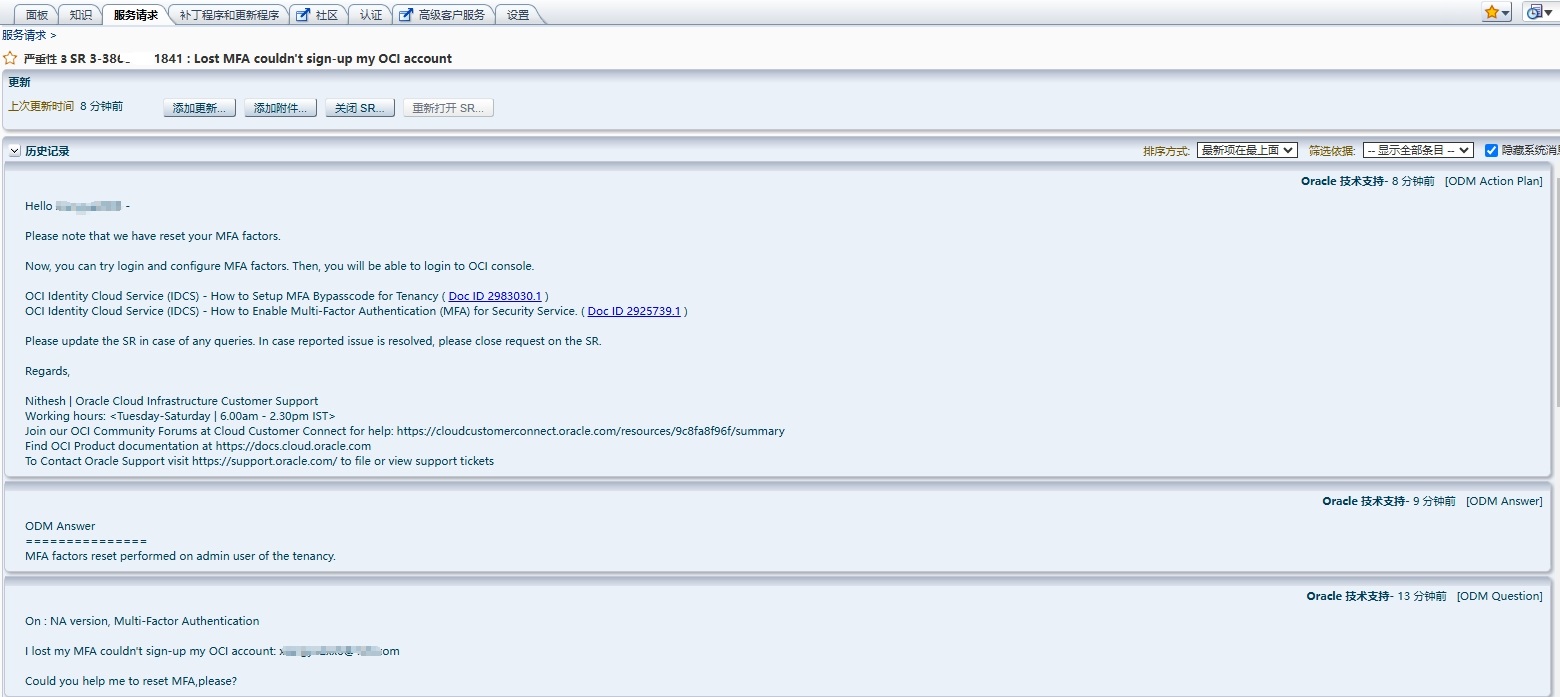The height and width of the screenshot is (697, 1560).
Task: Click the 服务请求 breadcrumb link
Action: tap(24, 35)
